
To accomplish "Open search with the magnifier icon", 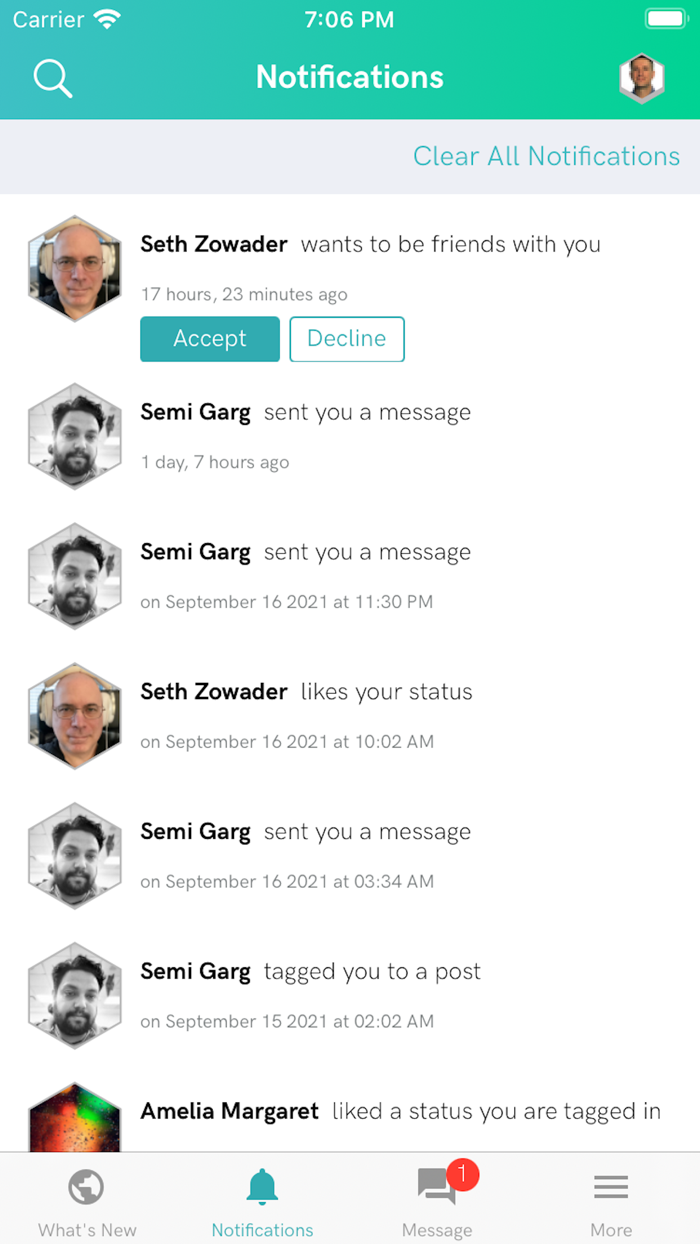I will point(53,78).
